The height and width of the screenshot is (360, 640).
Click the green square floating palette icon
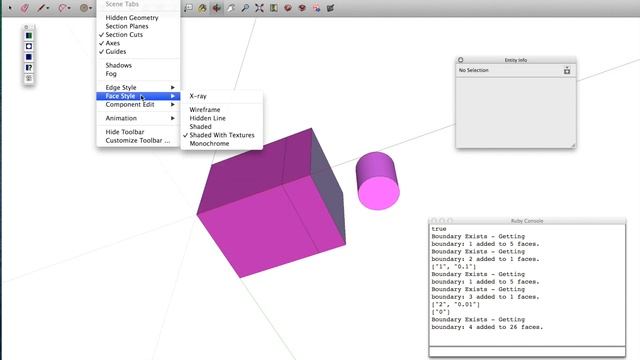pyautogui.click(x=29, y=36)
